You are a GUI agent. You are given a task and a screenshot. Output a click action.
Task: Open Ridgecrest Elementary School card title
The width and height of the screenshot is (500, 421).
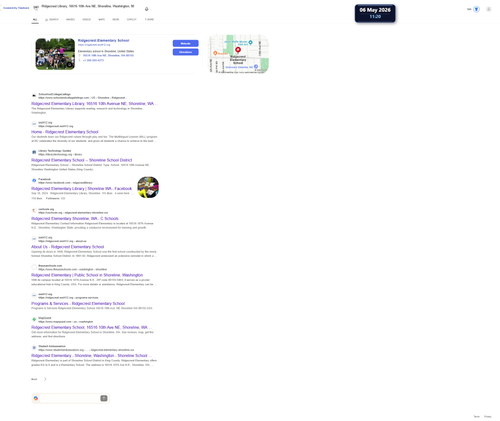[103, 40]
